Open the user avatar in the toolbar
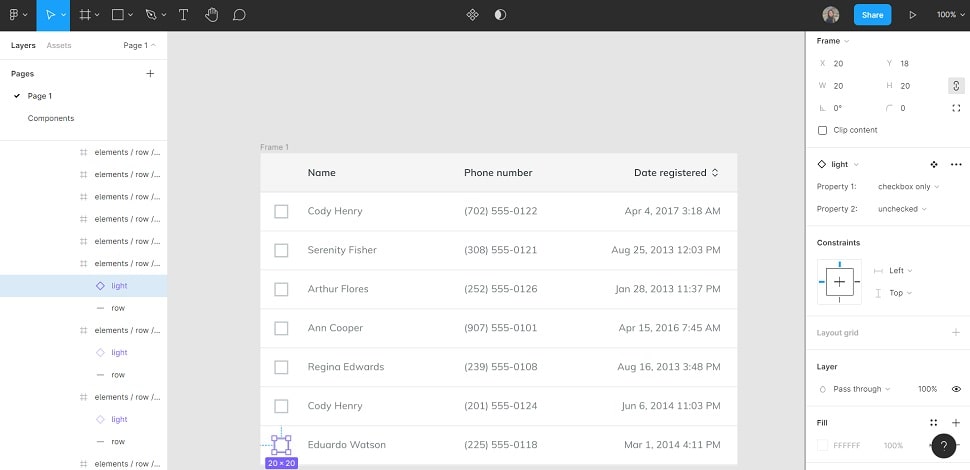The image size is (970, 470). 831,15
